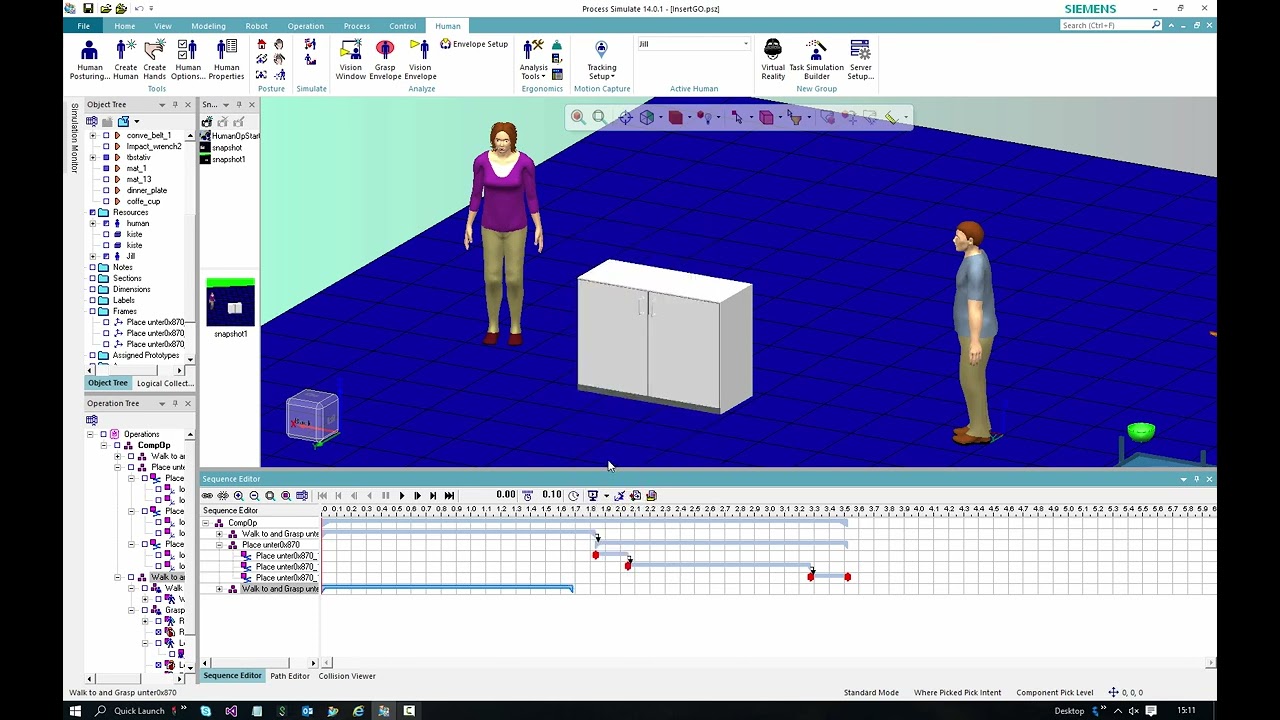Toggle the checkbox for coffe_cup
1280x720 pixels.
point(106,201)
